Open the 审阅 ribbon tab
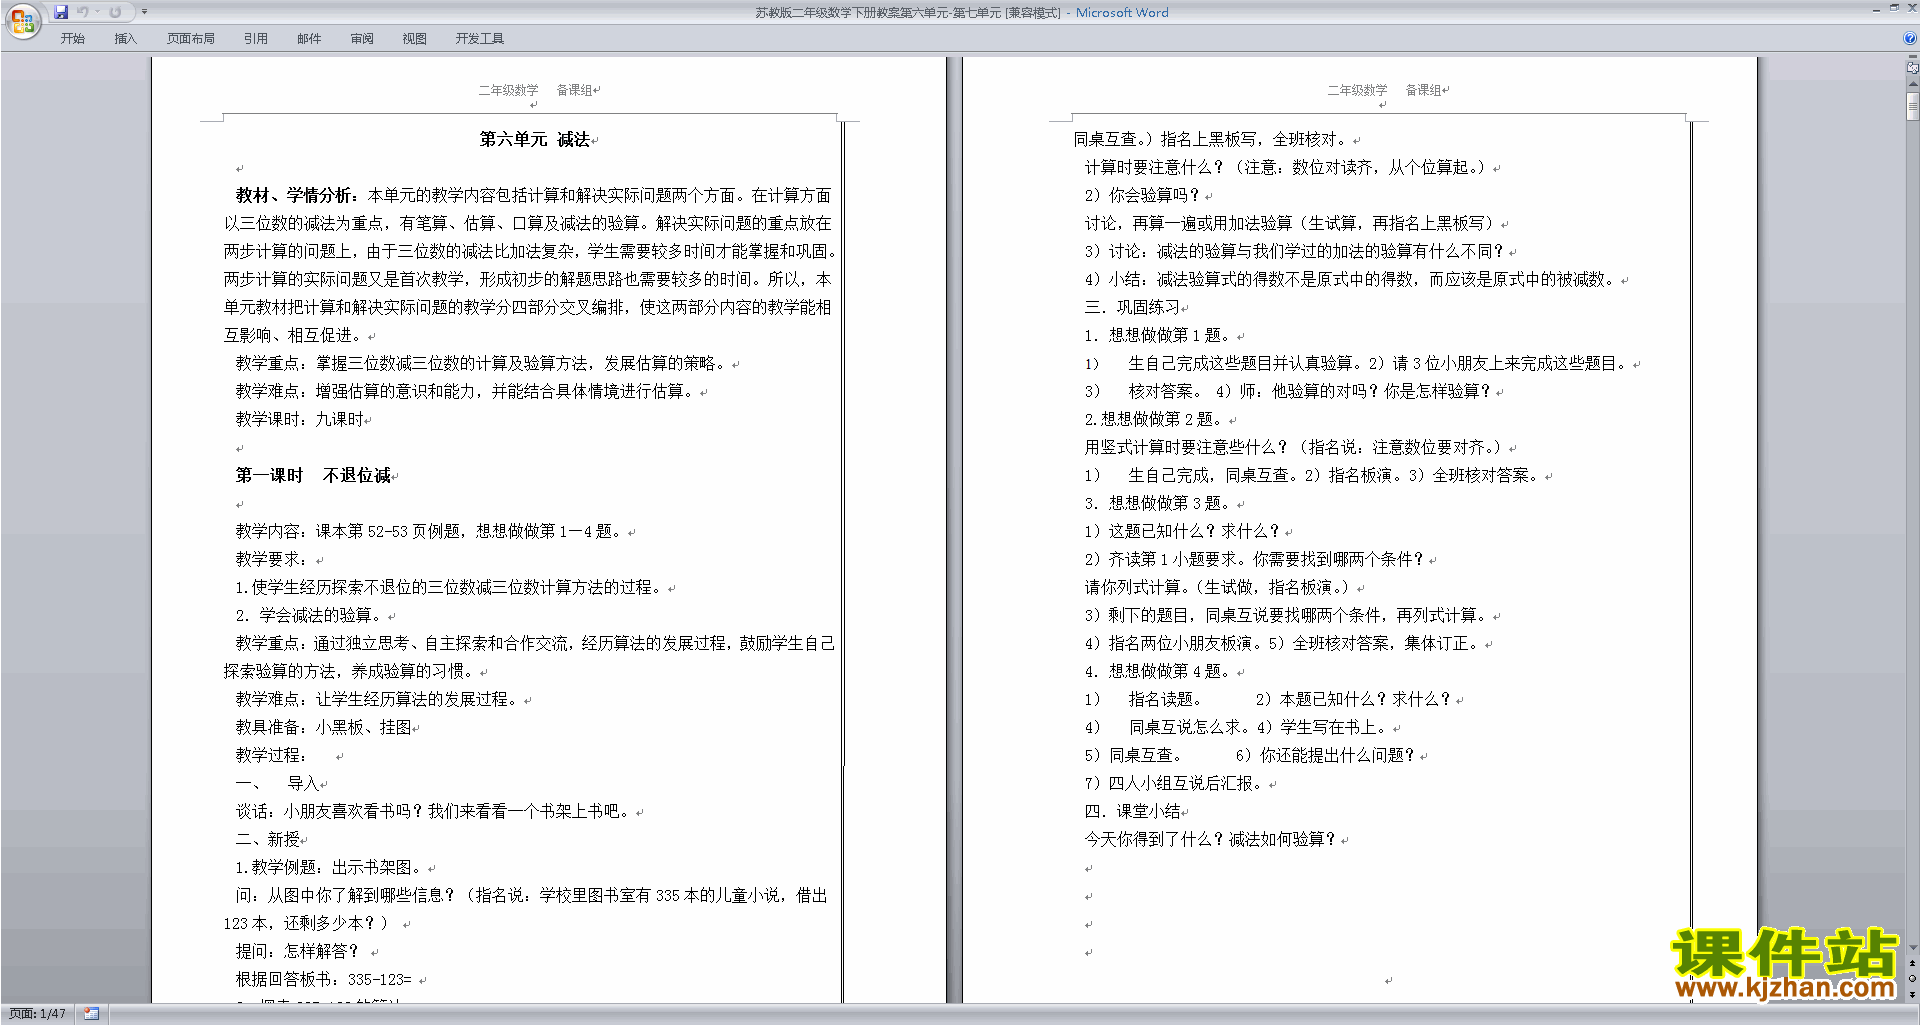The height and width of the screenshot is (1025, 1920). click(362, 39)
